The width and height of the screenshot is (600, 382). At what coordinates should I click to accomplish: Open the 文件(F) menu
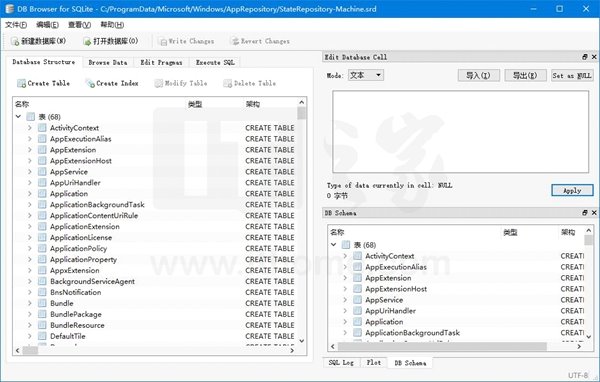[16, 25]
